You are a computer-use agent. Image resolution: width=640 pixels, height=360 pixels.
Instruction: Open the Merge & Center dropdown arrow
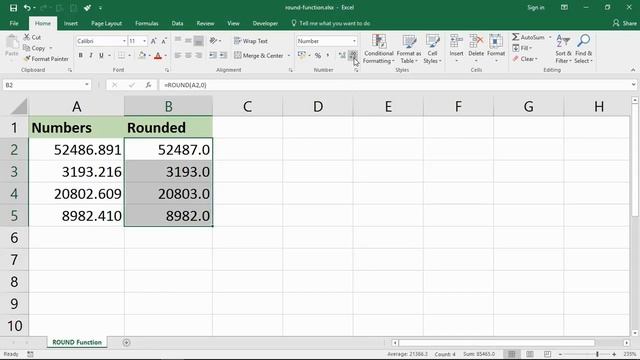click(289, 56)
